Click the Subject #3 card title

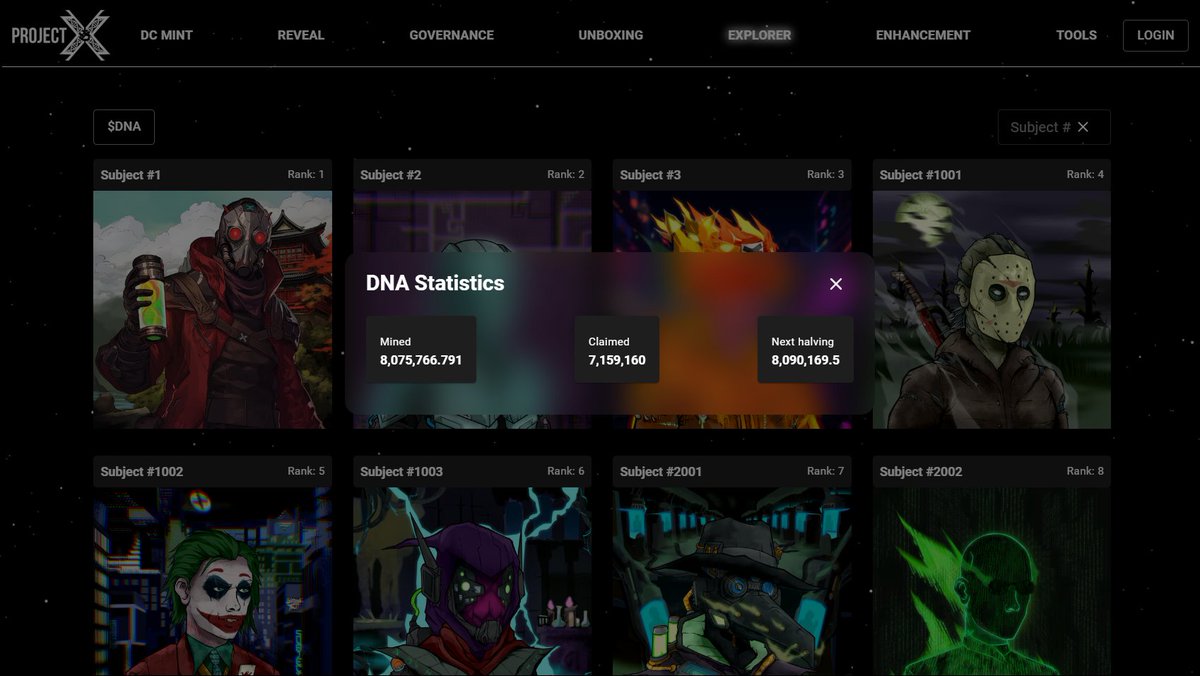[650, 175]
